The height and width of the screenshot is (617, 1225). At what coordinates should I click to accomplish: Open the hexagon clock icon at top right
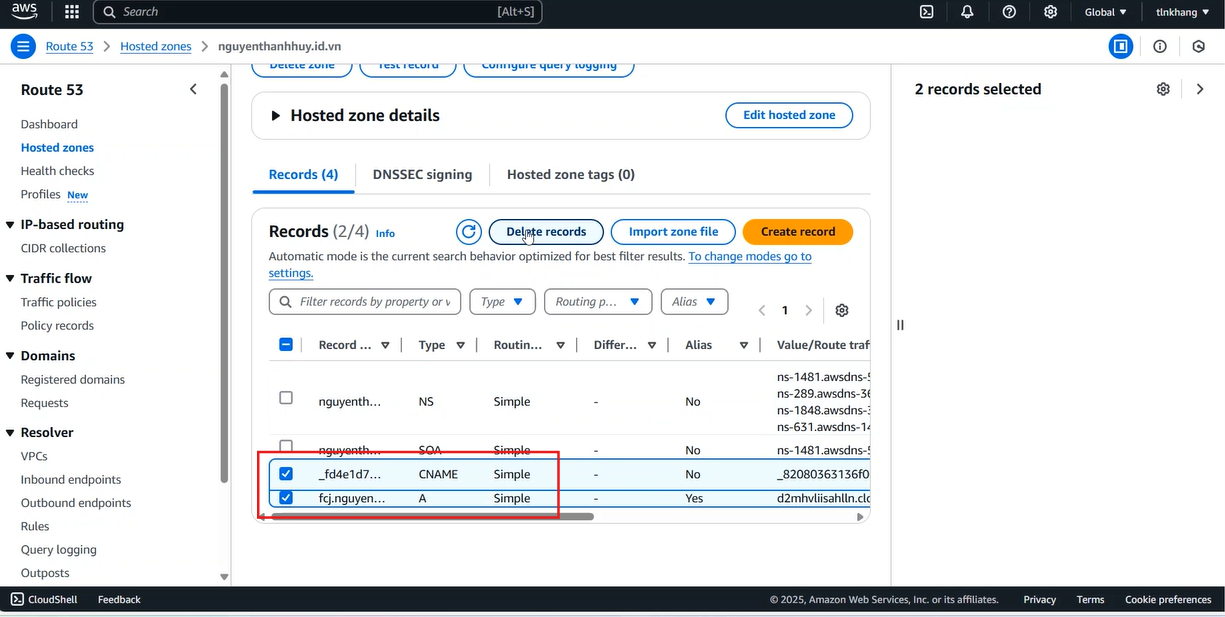coord(1199,46)
